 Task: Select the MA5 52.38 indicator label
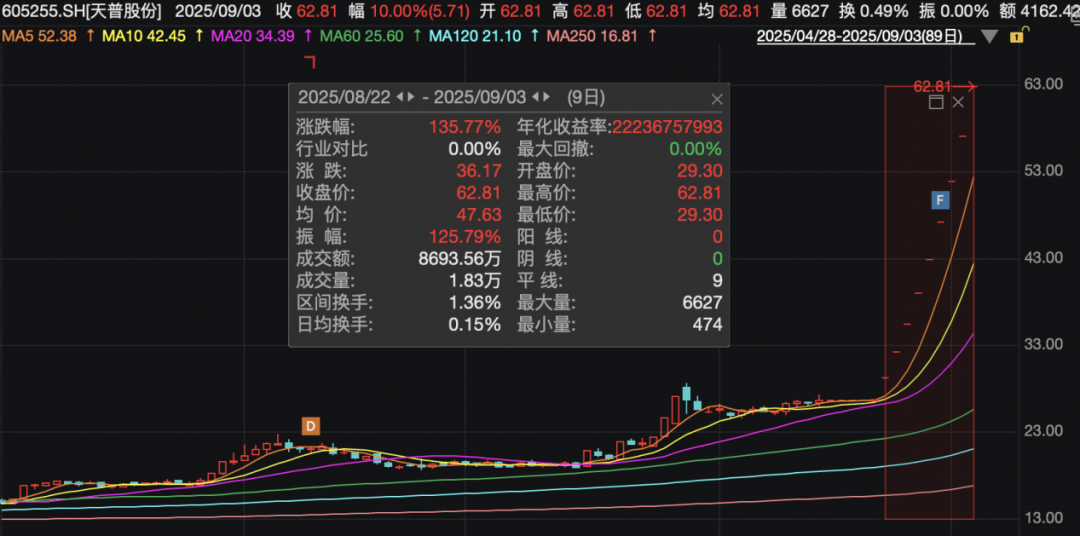tap(38, 37)
